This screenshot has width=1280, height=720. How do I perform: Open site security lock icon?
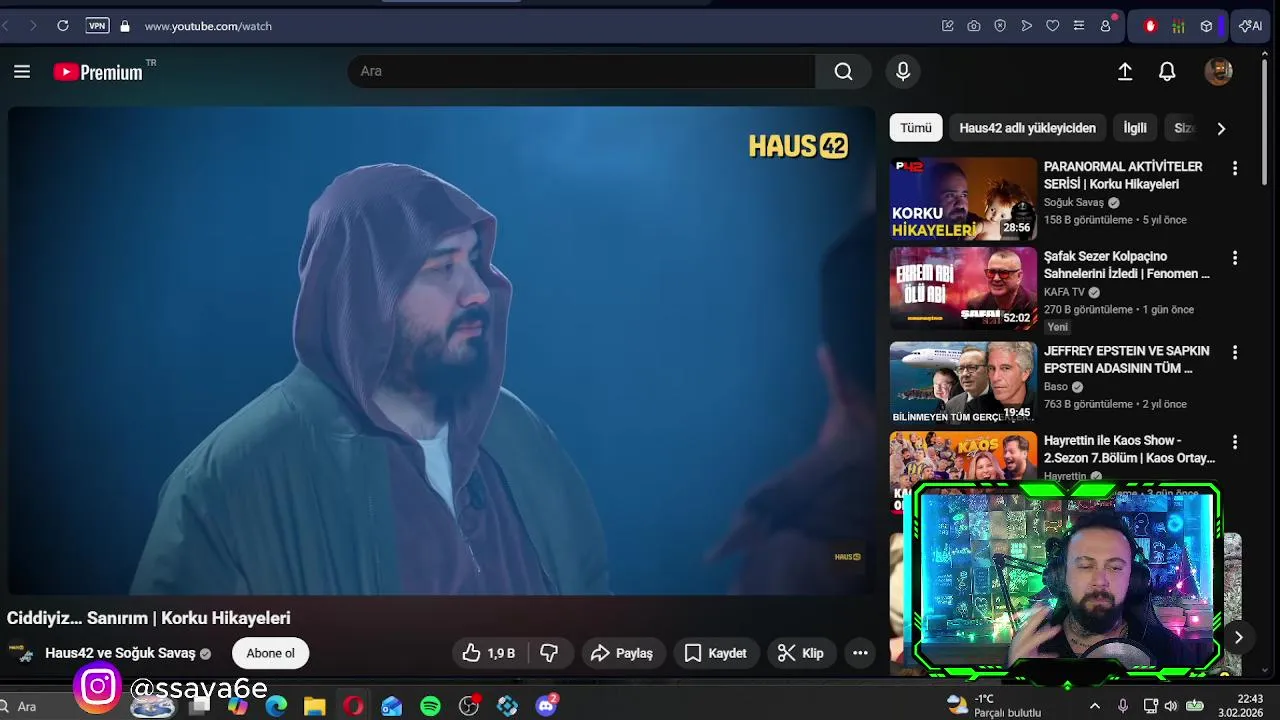[125, 26]
